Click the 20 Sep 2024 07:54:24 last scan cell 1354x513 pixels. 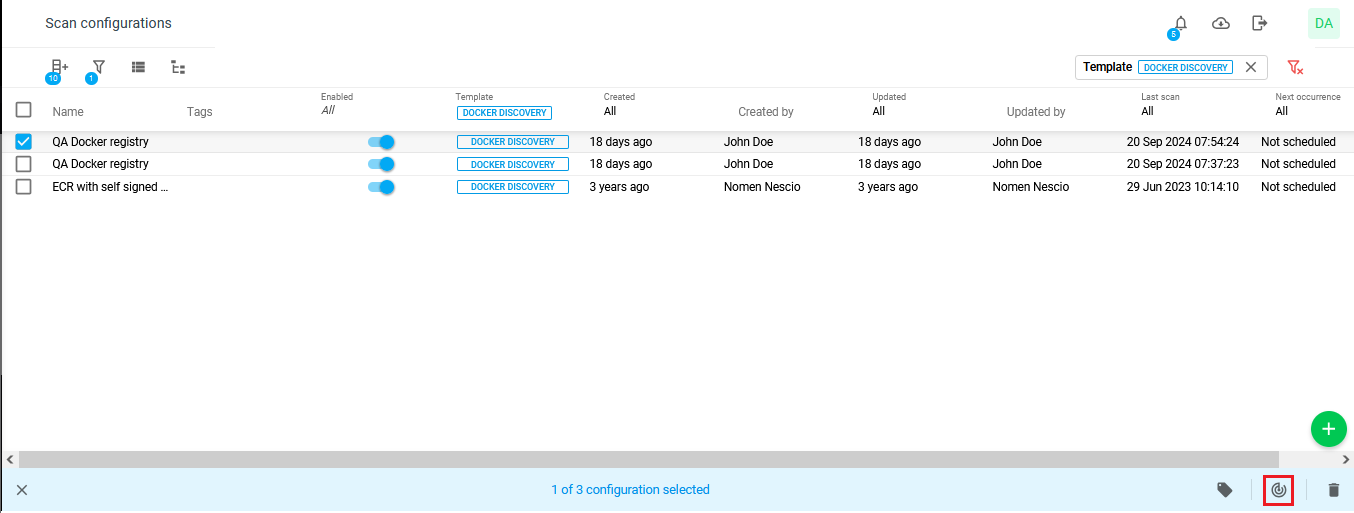click(x=1183, y=142)
